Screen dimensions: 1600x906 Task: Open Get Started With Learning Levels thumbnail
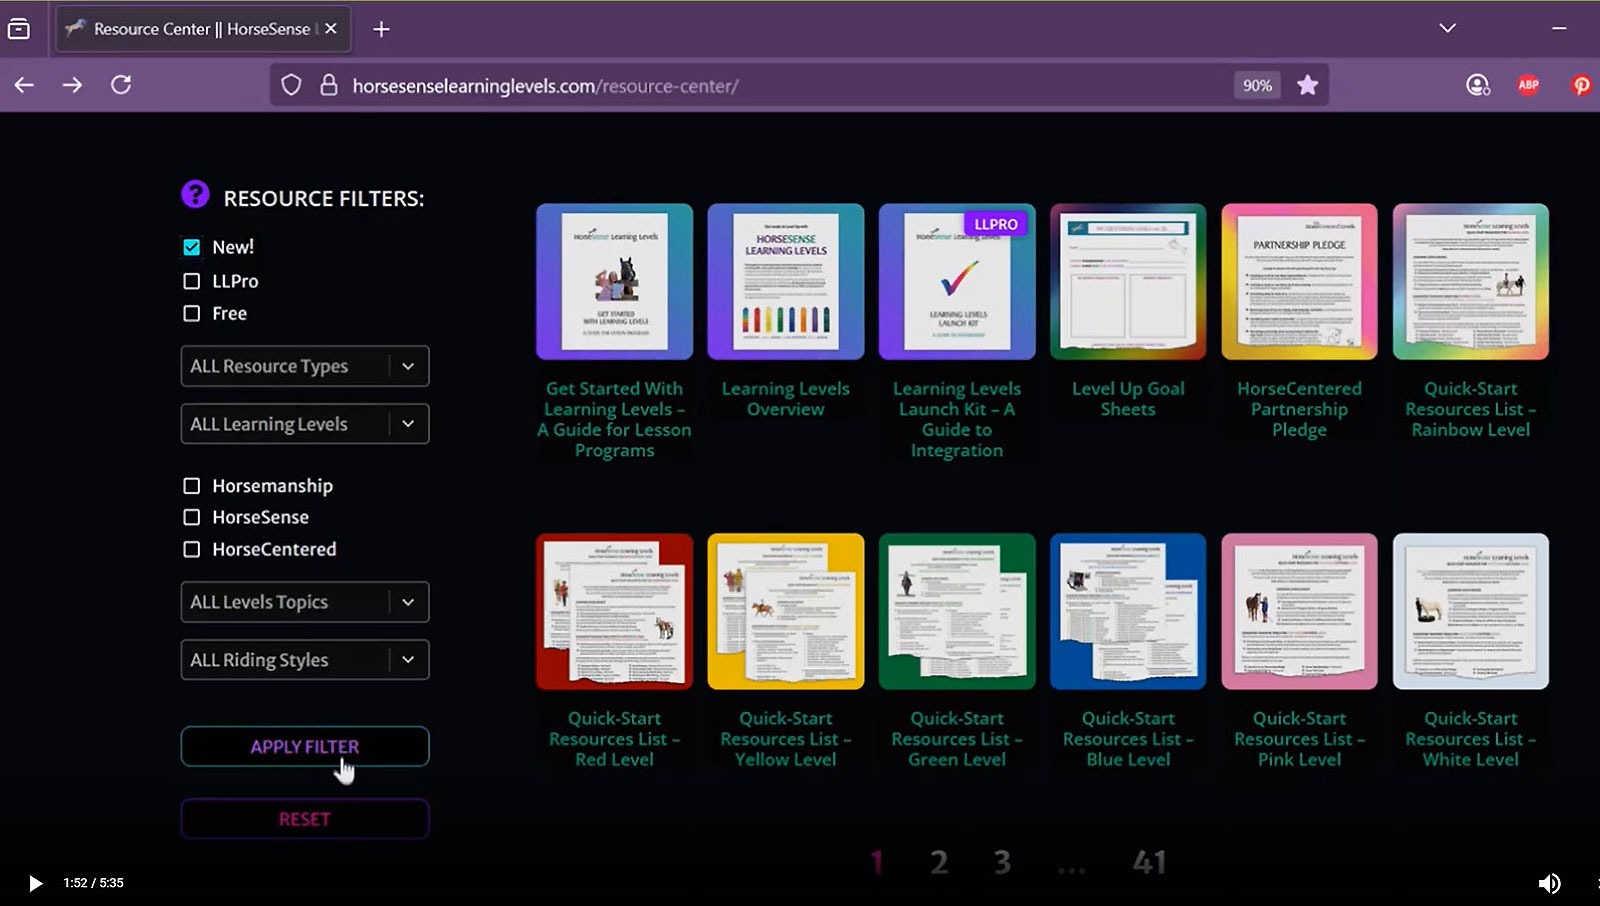[x=614, y=282]
